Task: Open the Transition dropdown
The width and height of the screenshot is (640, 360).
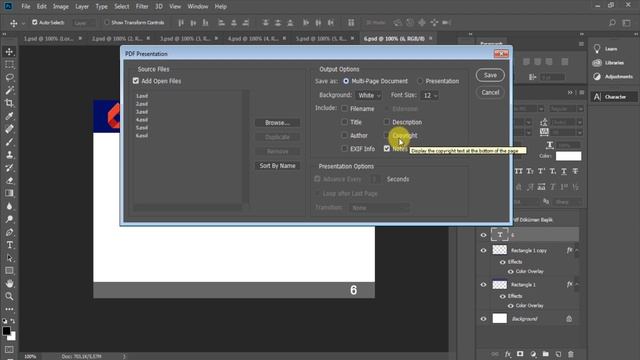Action: (379, 208)
